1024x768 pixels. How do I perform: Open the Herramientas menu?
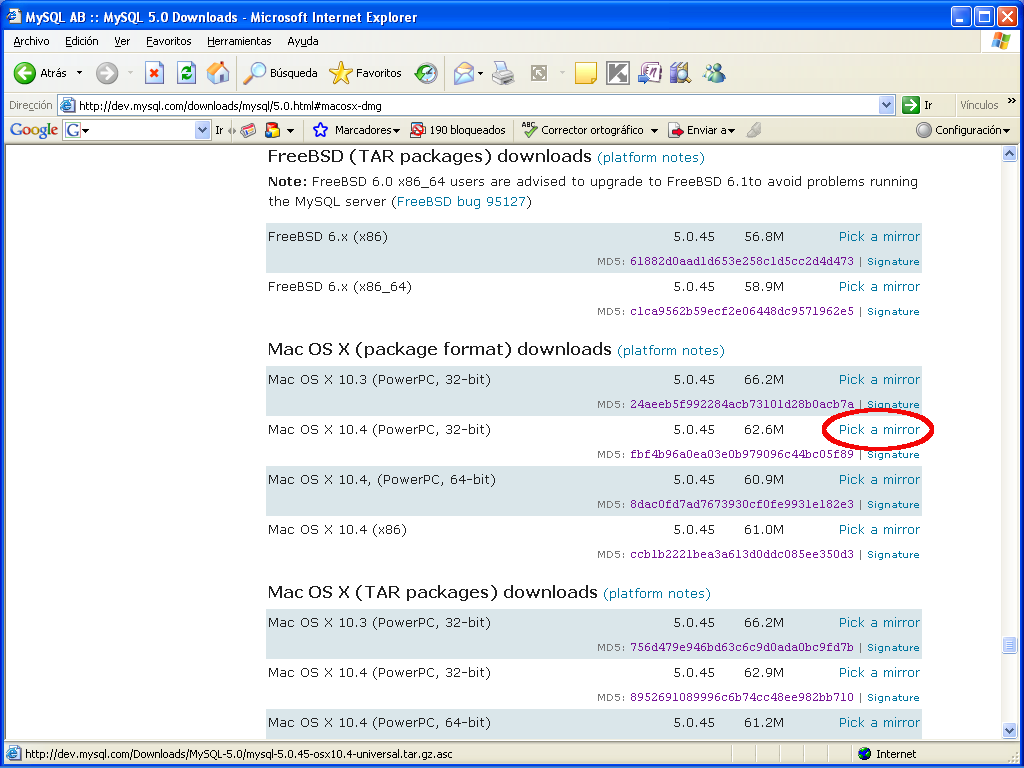(x=239, y=41)
